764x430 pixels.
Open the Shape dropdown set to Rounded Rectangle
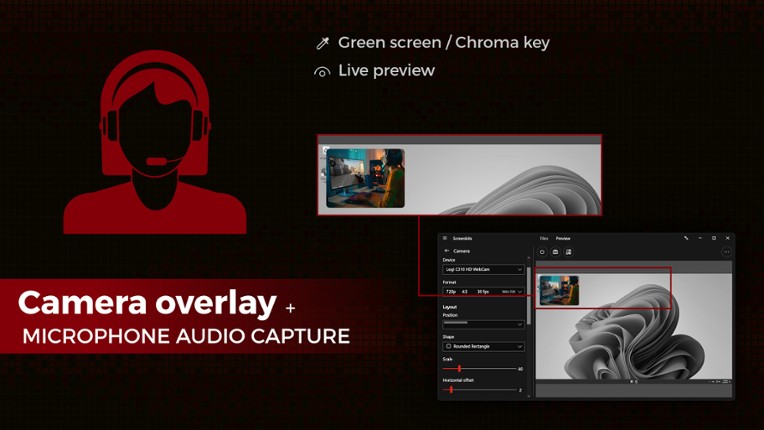pos(484,346)
